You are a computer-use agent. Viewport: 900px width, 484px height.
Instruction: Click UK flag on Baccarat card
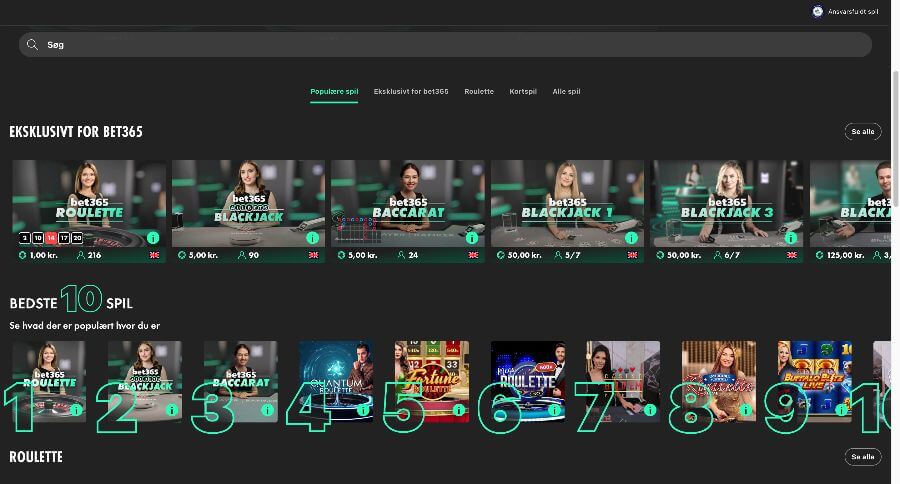click(x=473, y=255)
